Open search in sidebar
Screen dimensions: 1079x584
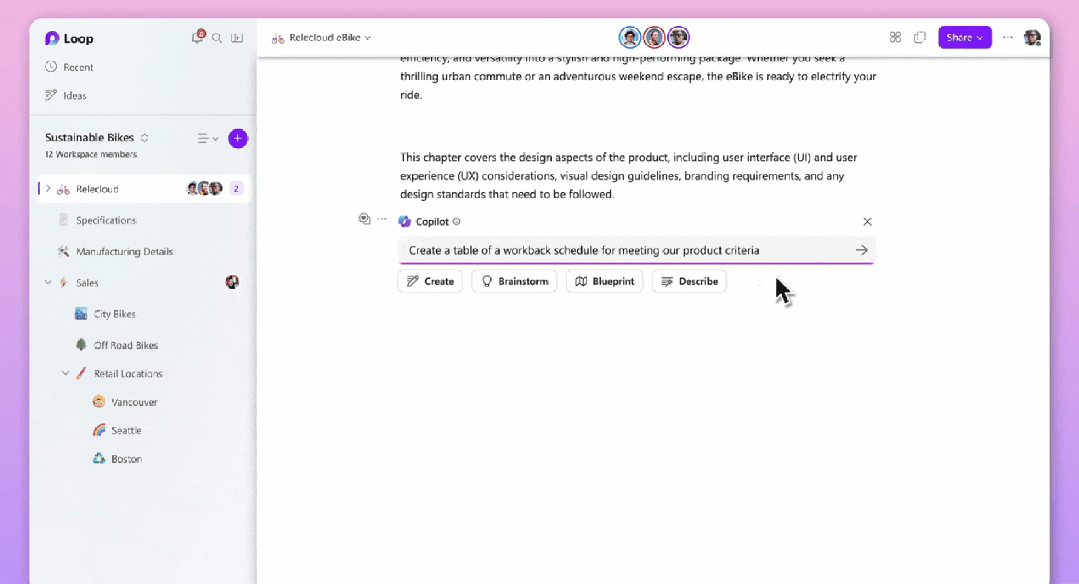click(217, 39)
